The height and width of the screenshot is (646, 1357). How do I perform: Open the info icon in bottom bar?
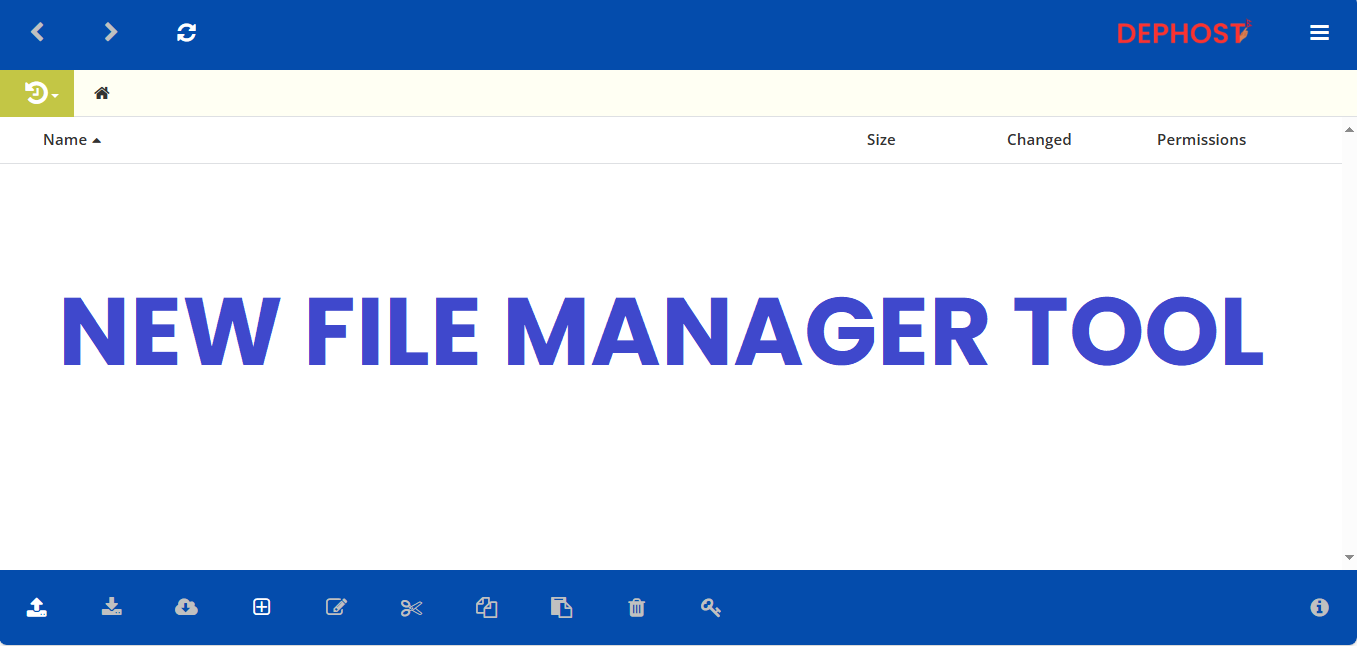[x=1319, y=607]
